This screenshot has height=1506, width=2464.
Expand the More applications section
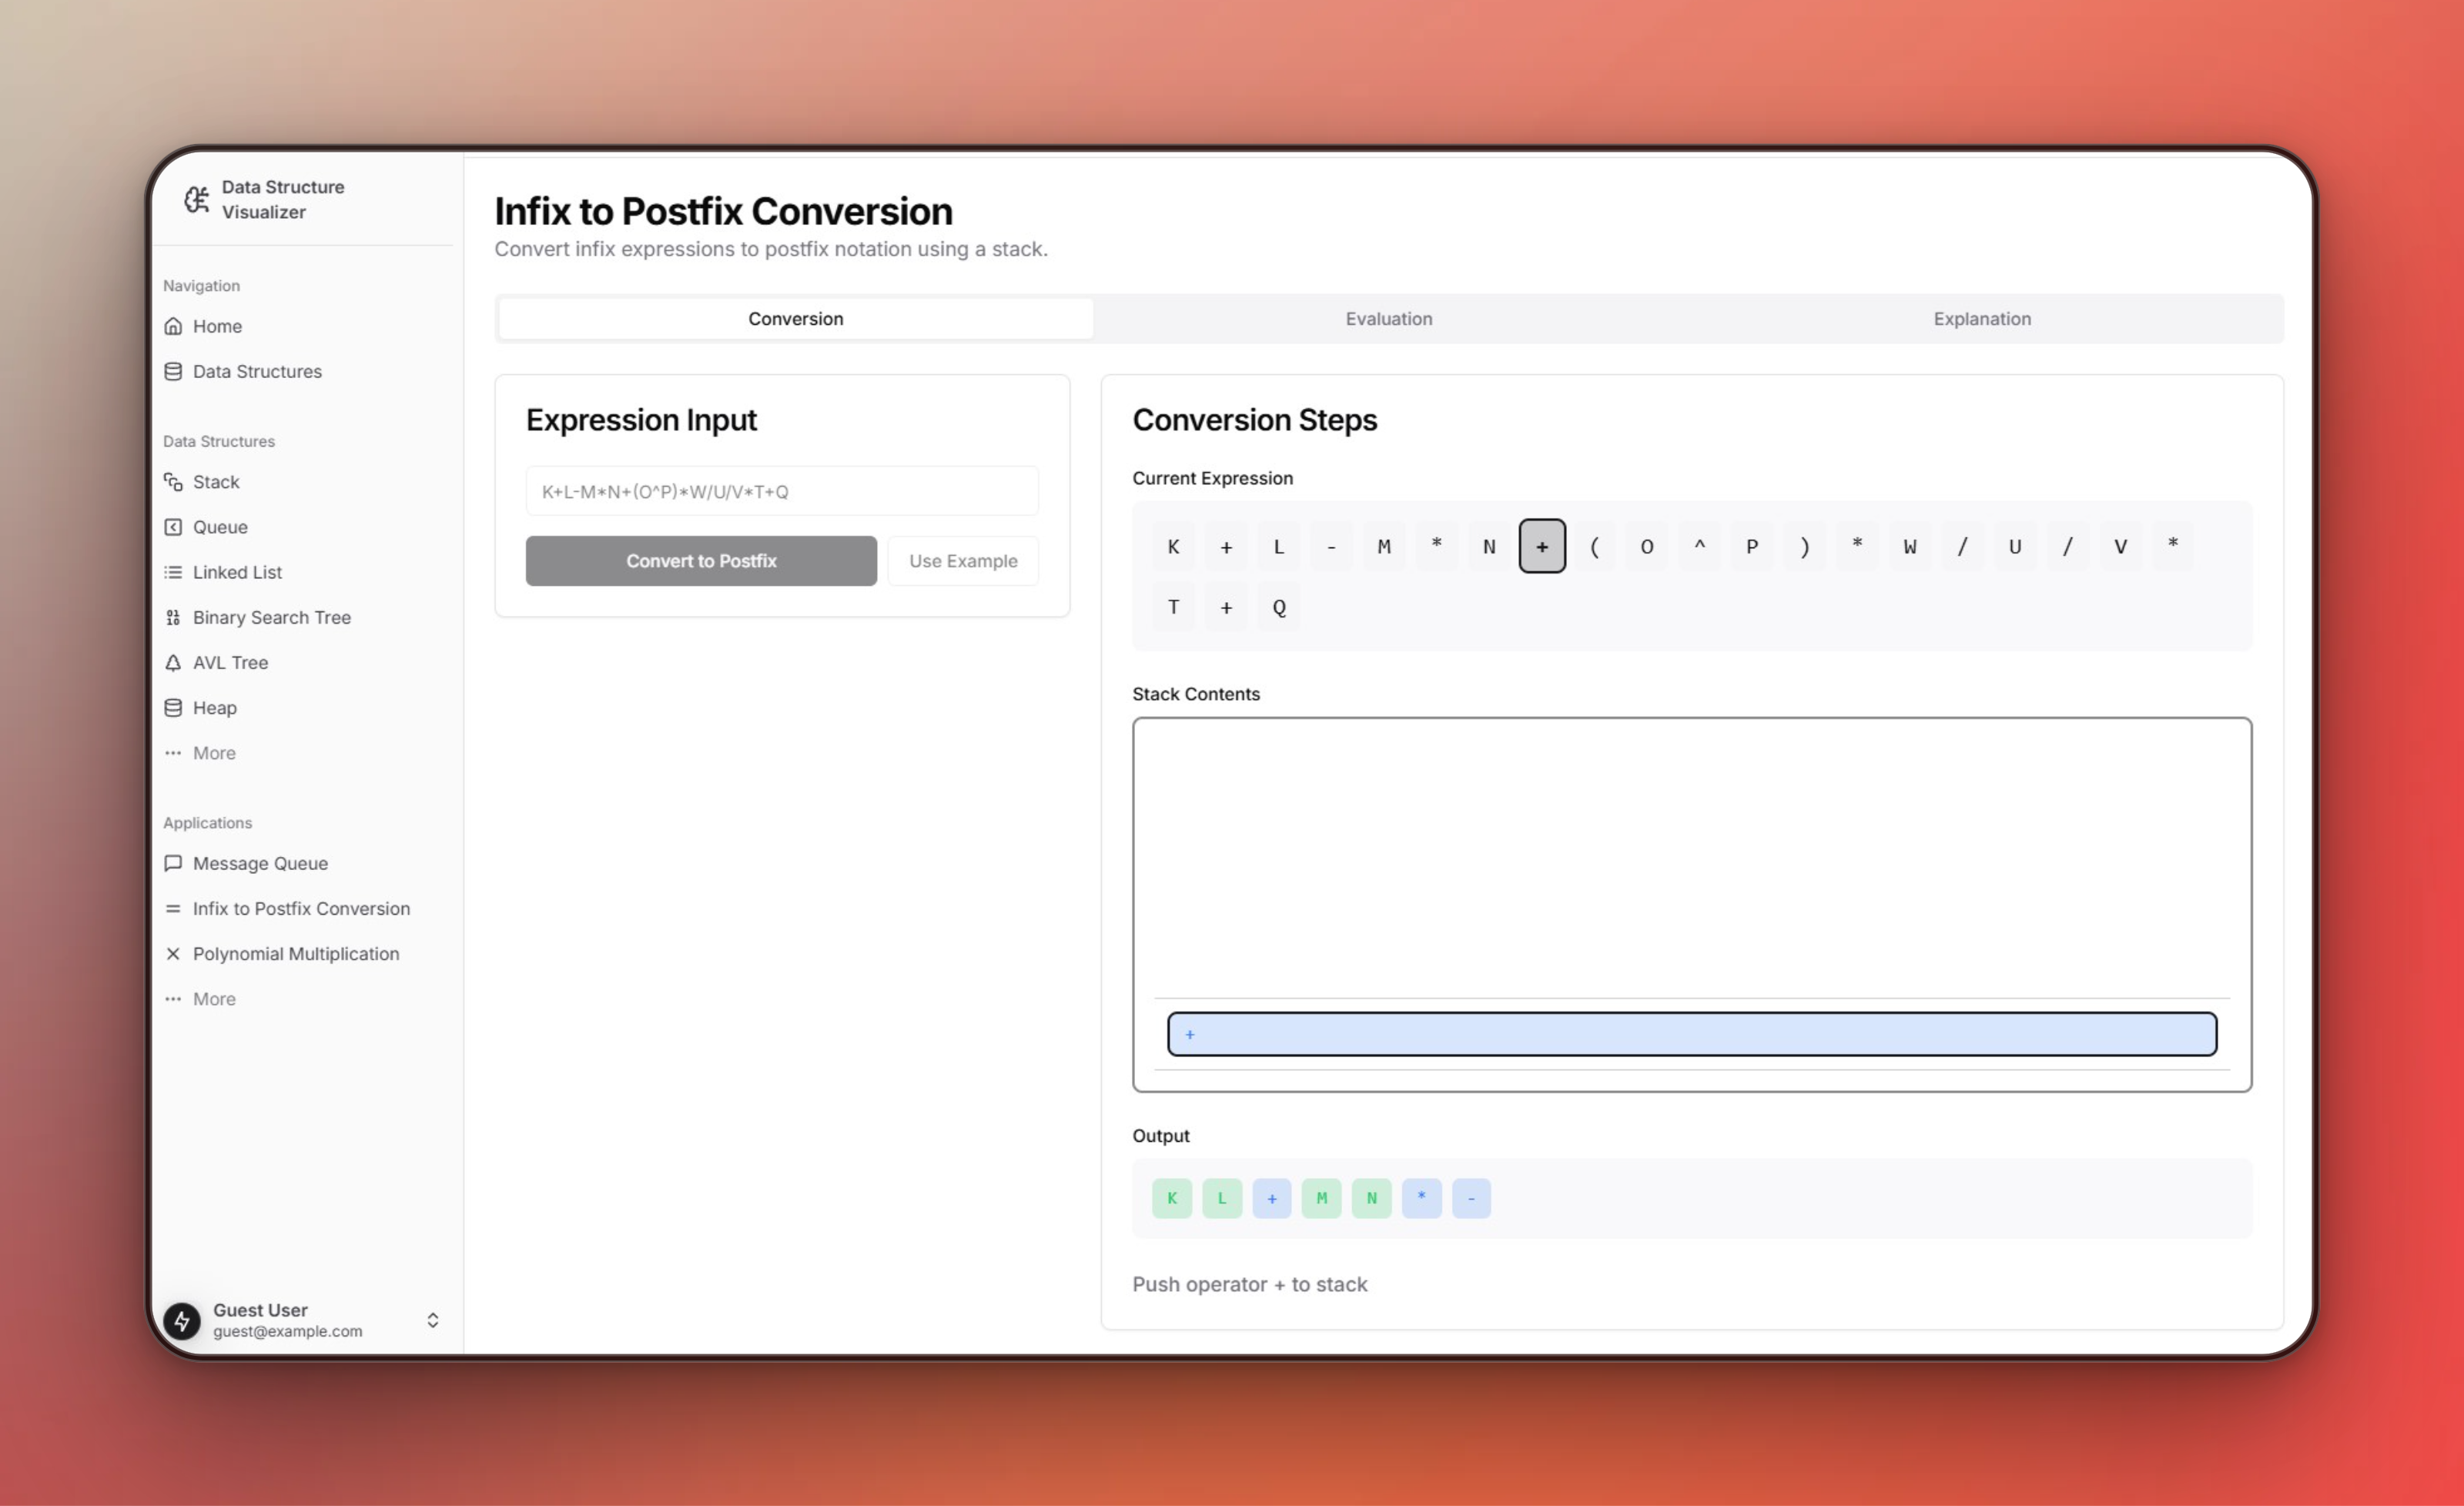(215, 998)
